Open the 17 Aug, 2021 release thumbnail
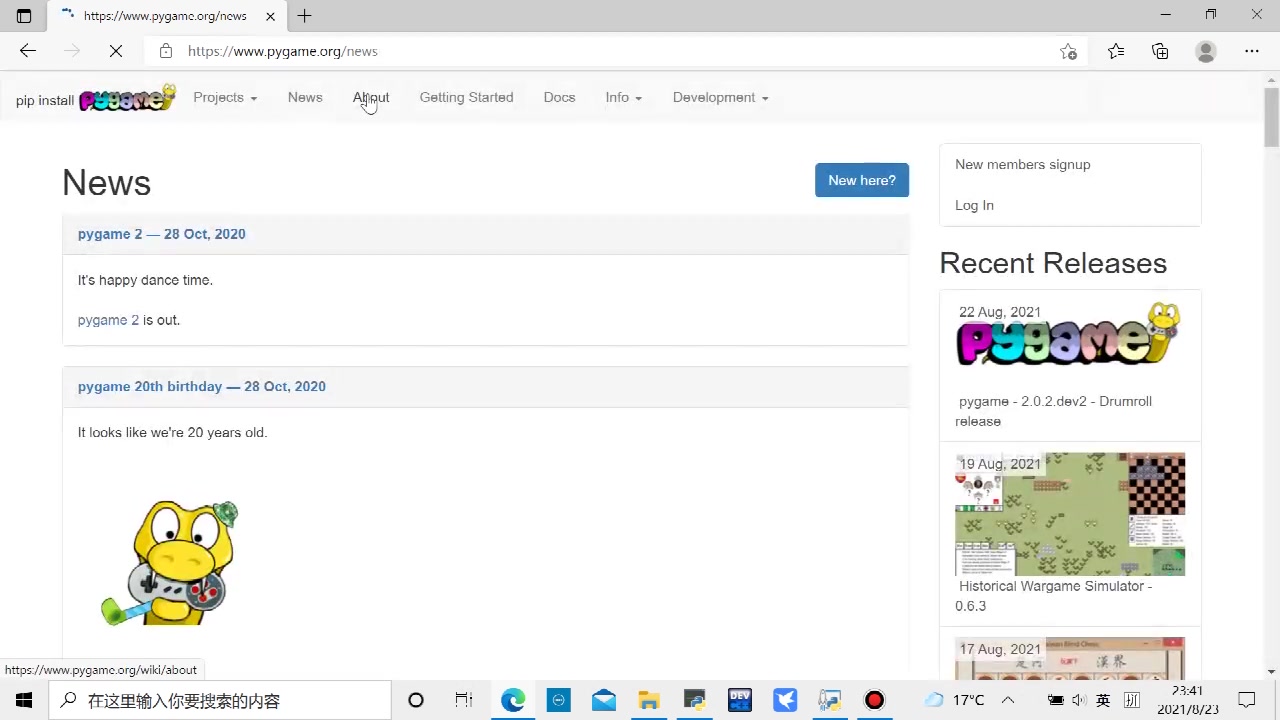Viewport: 1280px width, 720px height. pos(1070,658)
